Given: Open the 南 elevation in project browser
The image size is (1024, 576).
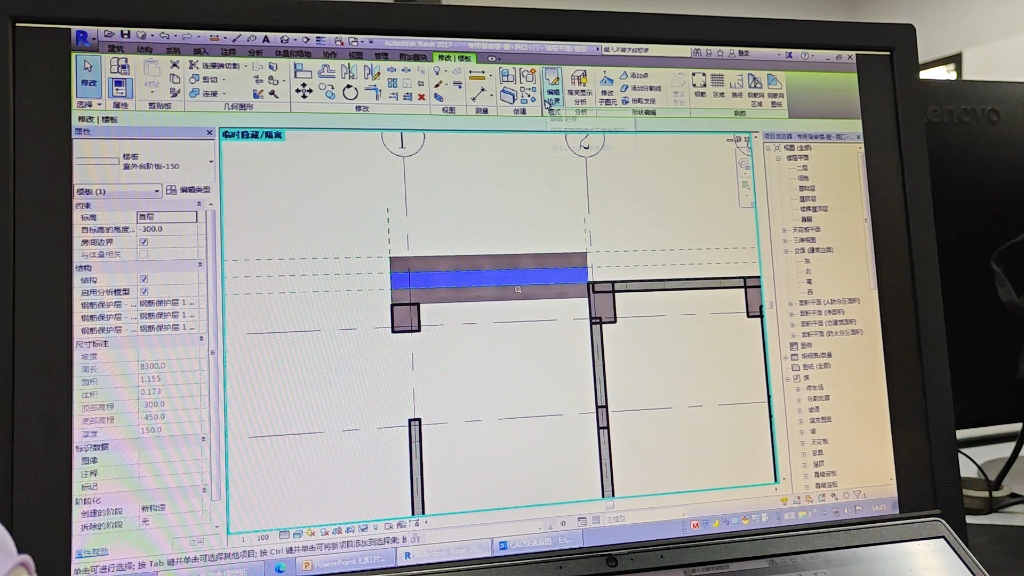Looking at the screenshot, I should pos(809,281).
